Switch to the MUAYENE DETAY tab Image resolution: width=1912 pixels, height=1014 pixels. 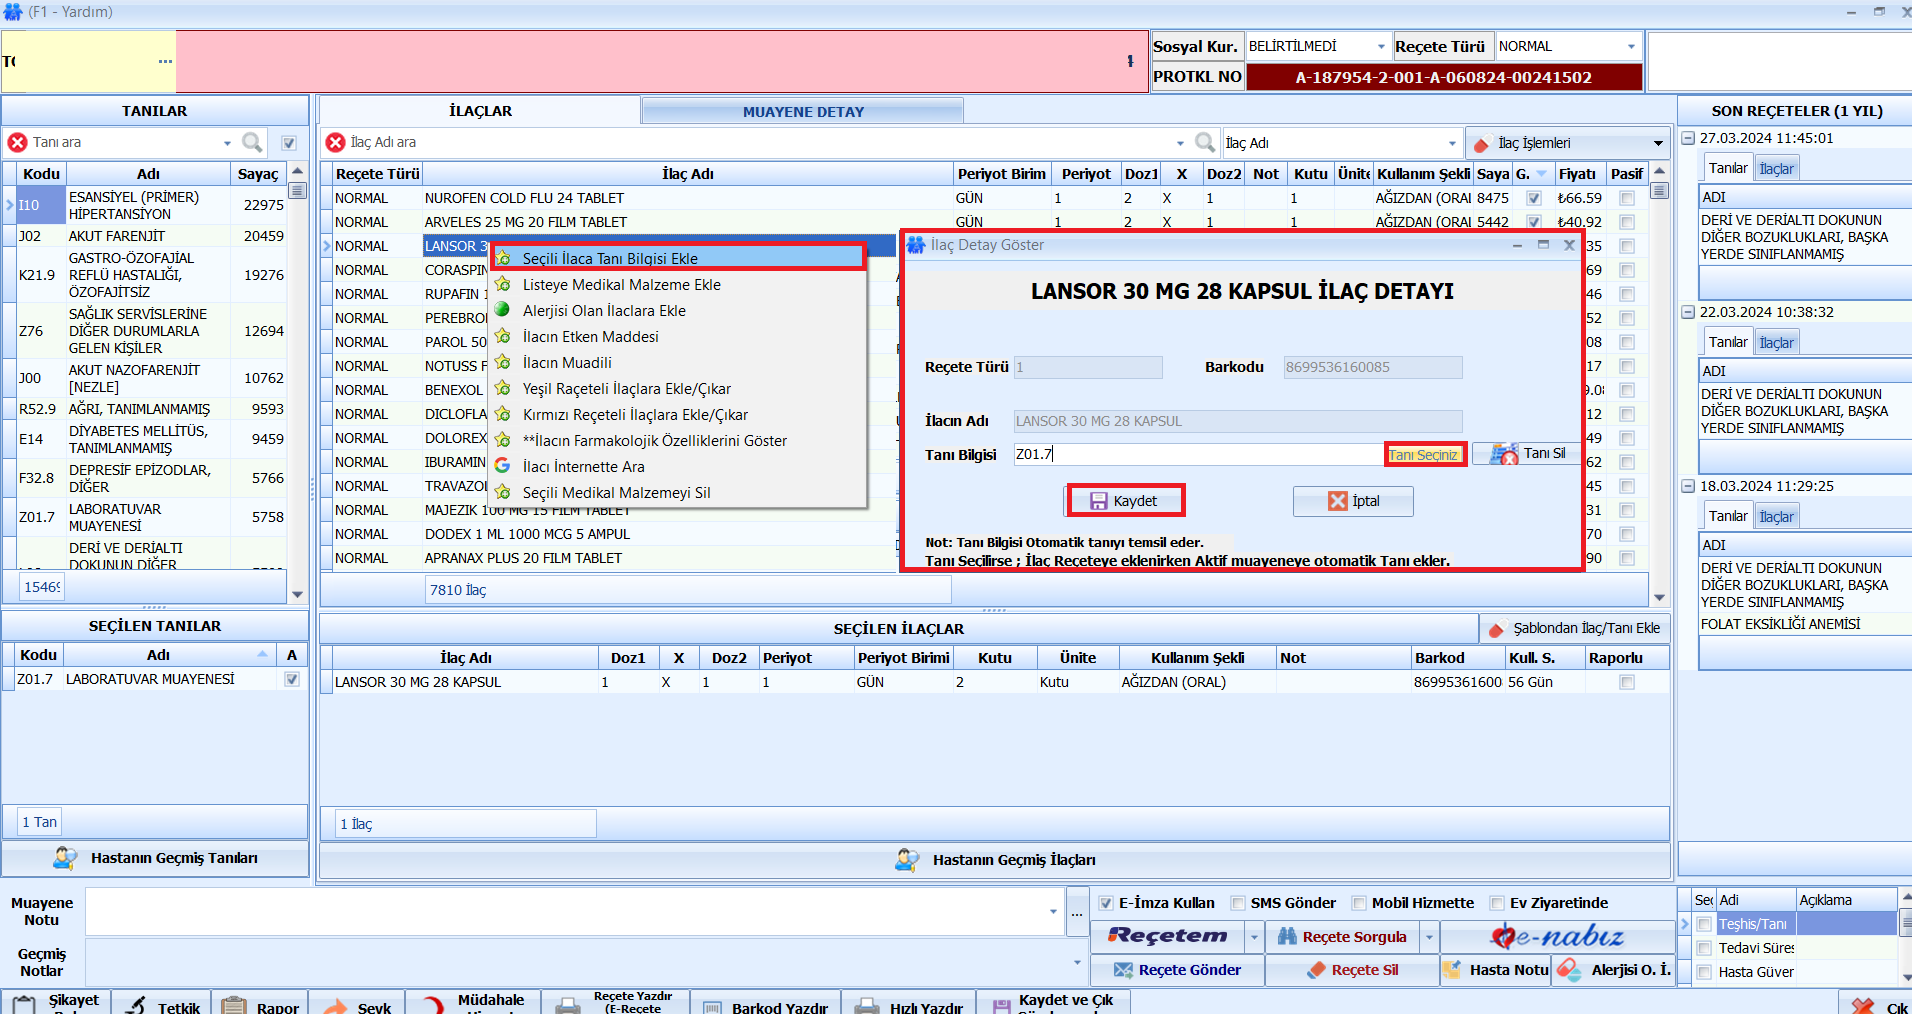pos(803,111)
